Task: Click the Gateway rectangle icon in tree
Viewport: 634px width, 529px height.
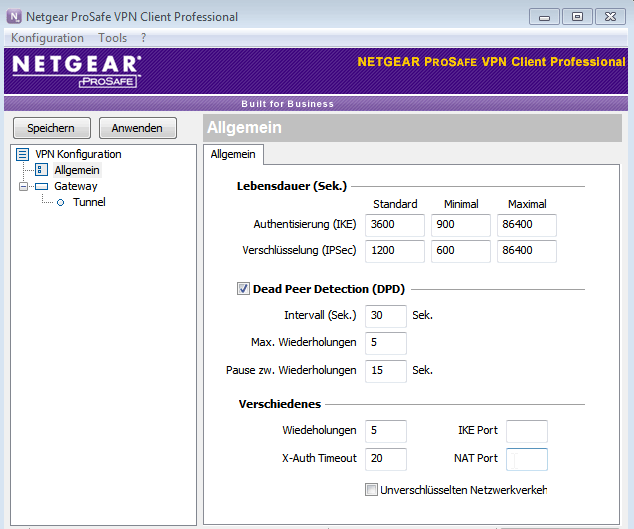Action: [41, 186]
